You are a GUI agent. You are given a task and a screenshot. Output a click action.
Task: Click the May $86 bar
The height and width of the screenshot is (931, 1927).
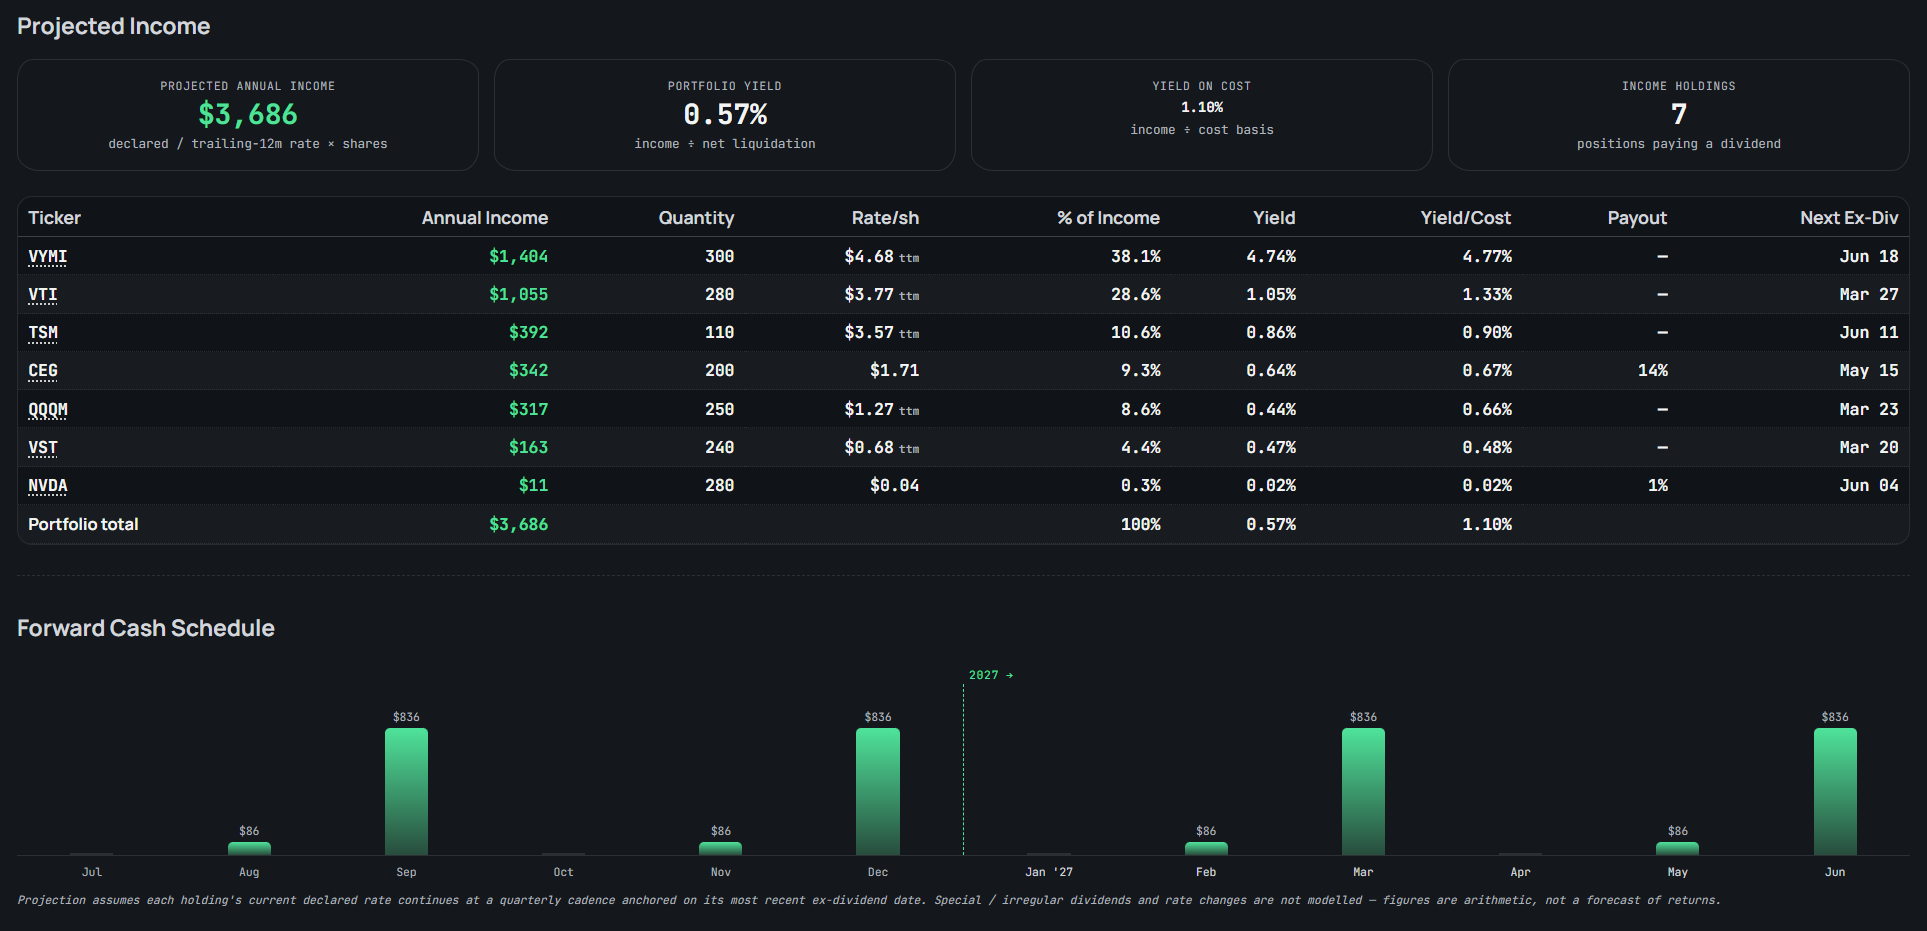click(x=1677, y=848)
